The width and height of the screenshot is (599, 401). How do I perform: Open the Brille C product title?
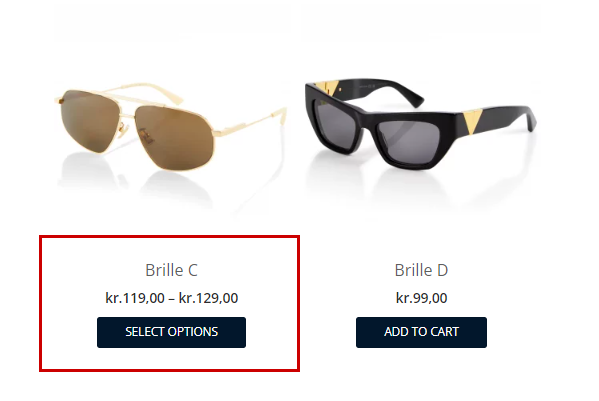coord(171,270)
